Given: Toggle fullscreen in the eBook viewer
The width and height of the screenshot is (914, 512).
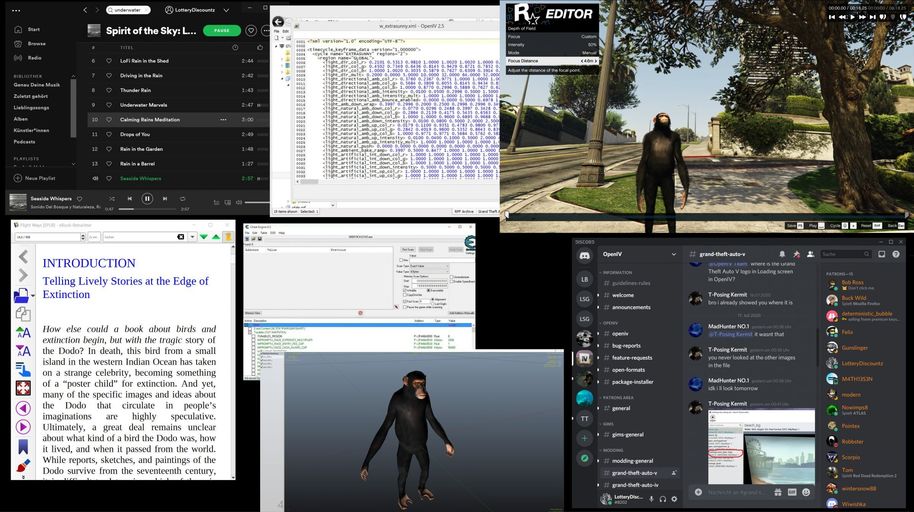Looking at the screenshot, I should tap(23, 386).
